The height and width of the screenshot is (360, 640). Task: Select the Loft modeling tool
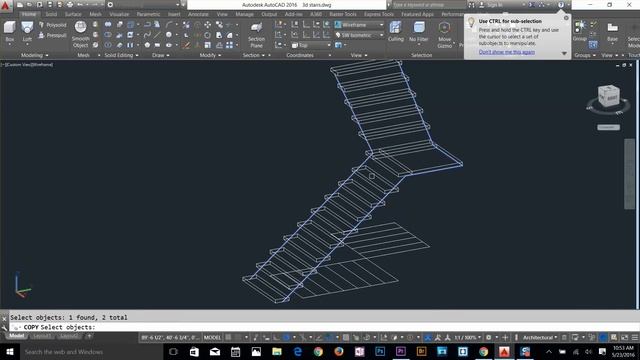(27, 32)
